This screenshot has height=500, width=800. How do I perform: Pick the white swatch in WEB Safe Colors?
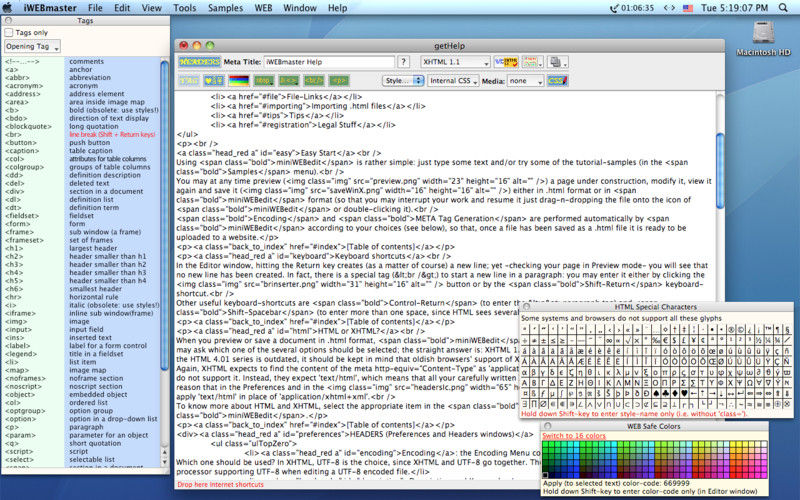pyautogui.click(x=764, y=444)
